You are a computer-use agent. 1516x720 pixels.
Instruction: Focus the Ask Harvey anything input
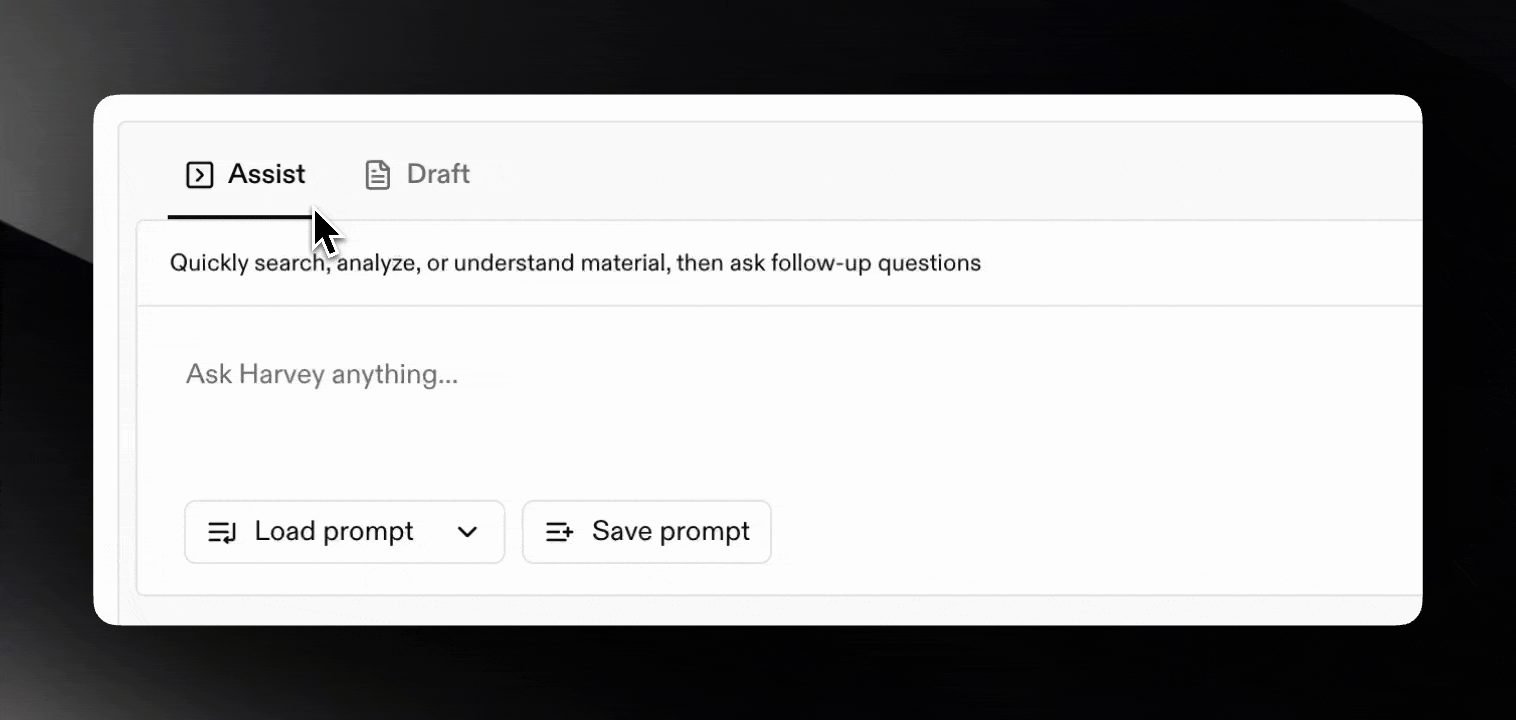click(x=780, y=400)
